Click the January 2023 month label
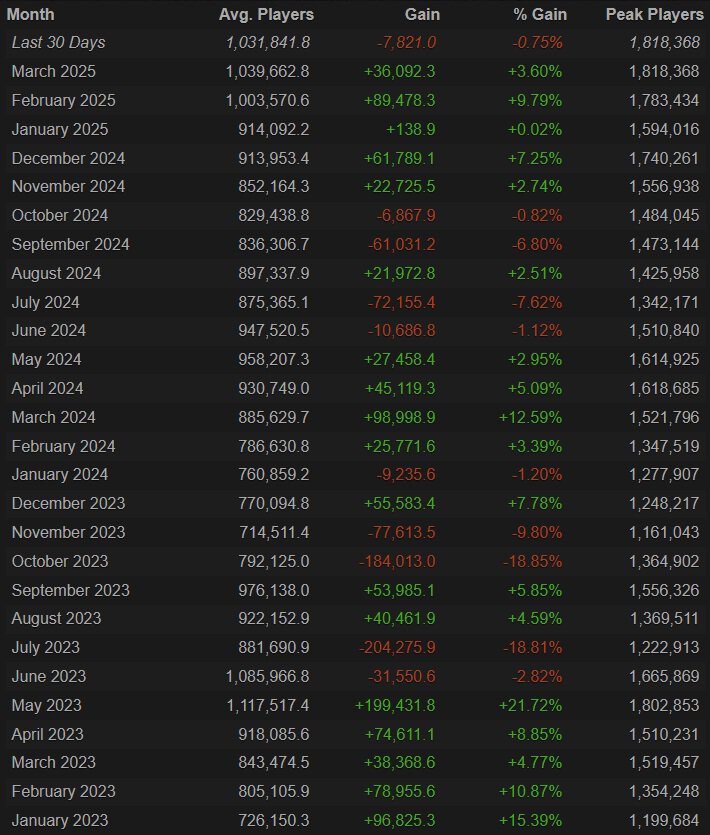 [60, 820]
